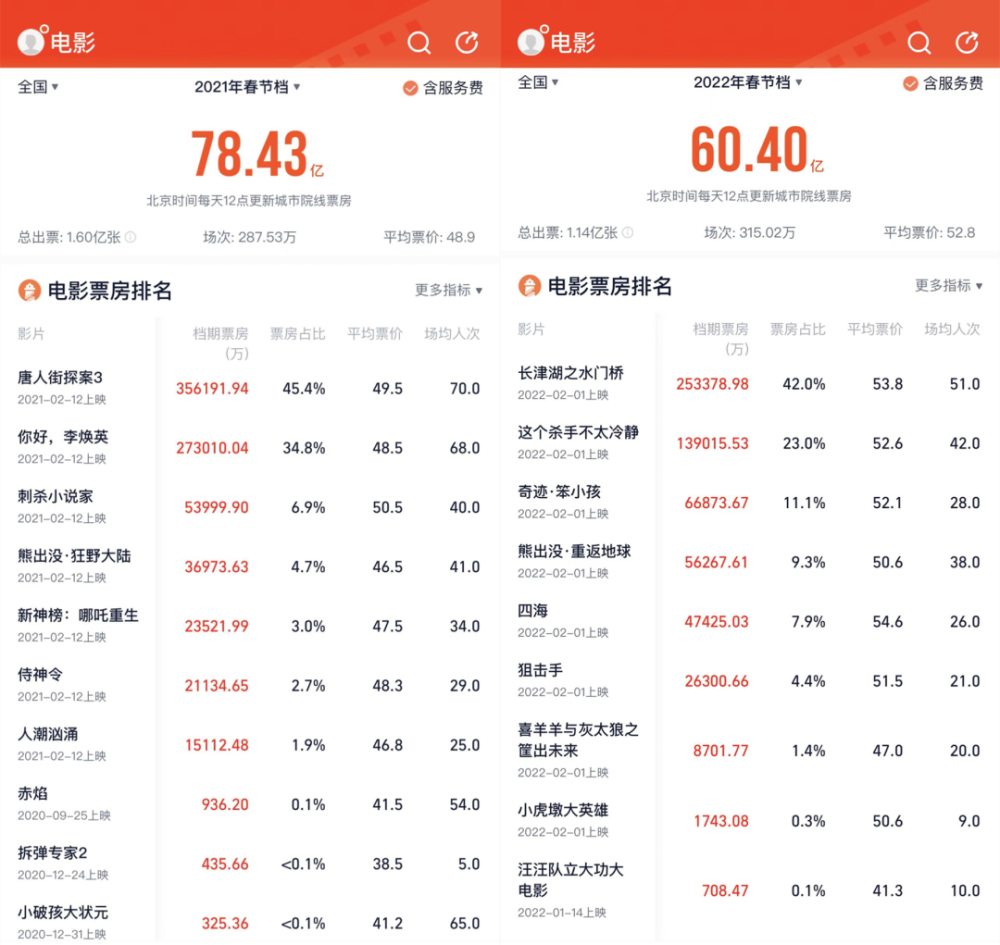Click total box office 60.40亿
This screenshot has height=945, width=1000.
tap(757, 150)
